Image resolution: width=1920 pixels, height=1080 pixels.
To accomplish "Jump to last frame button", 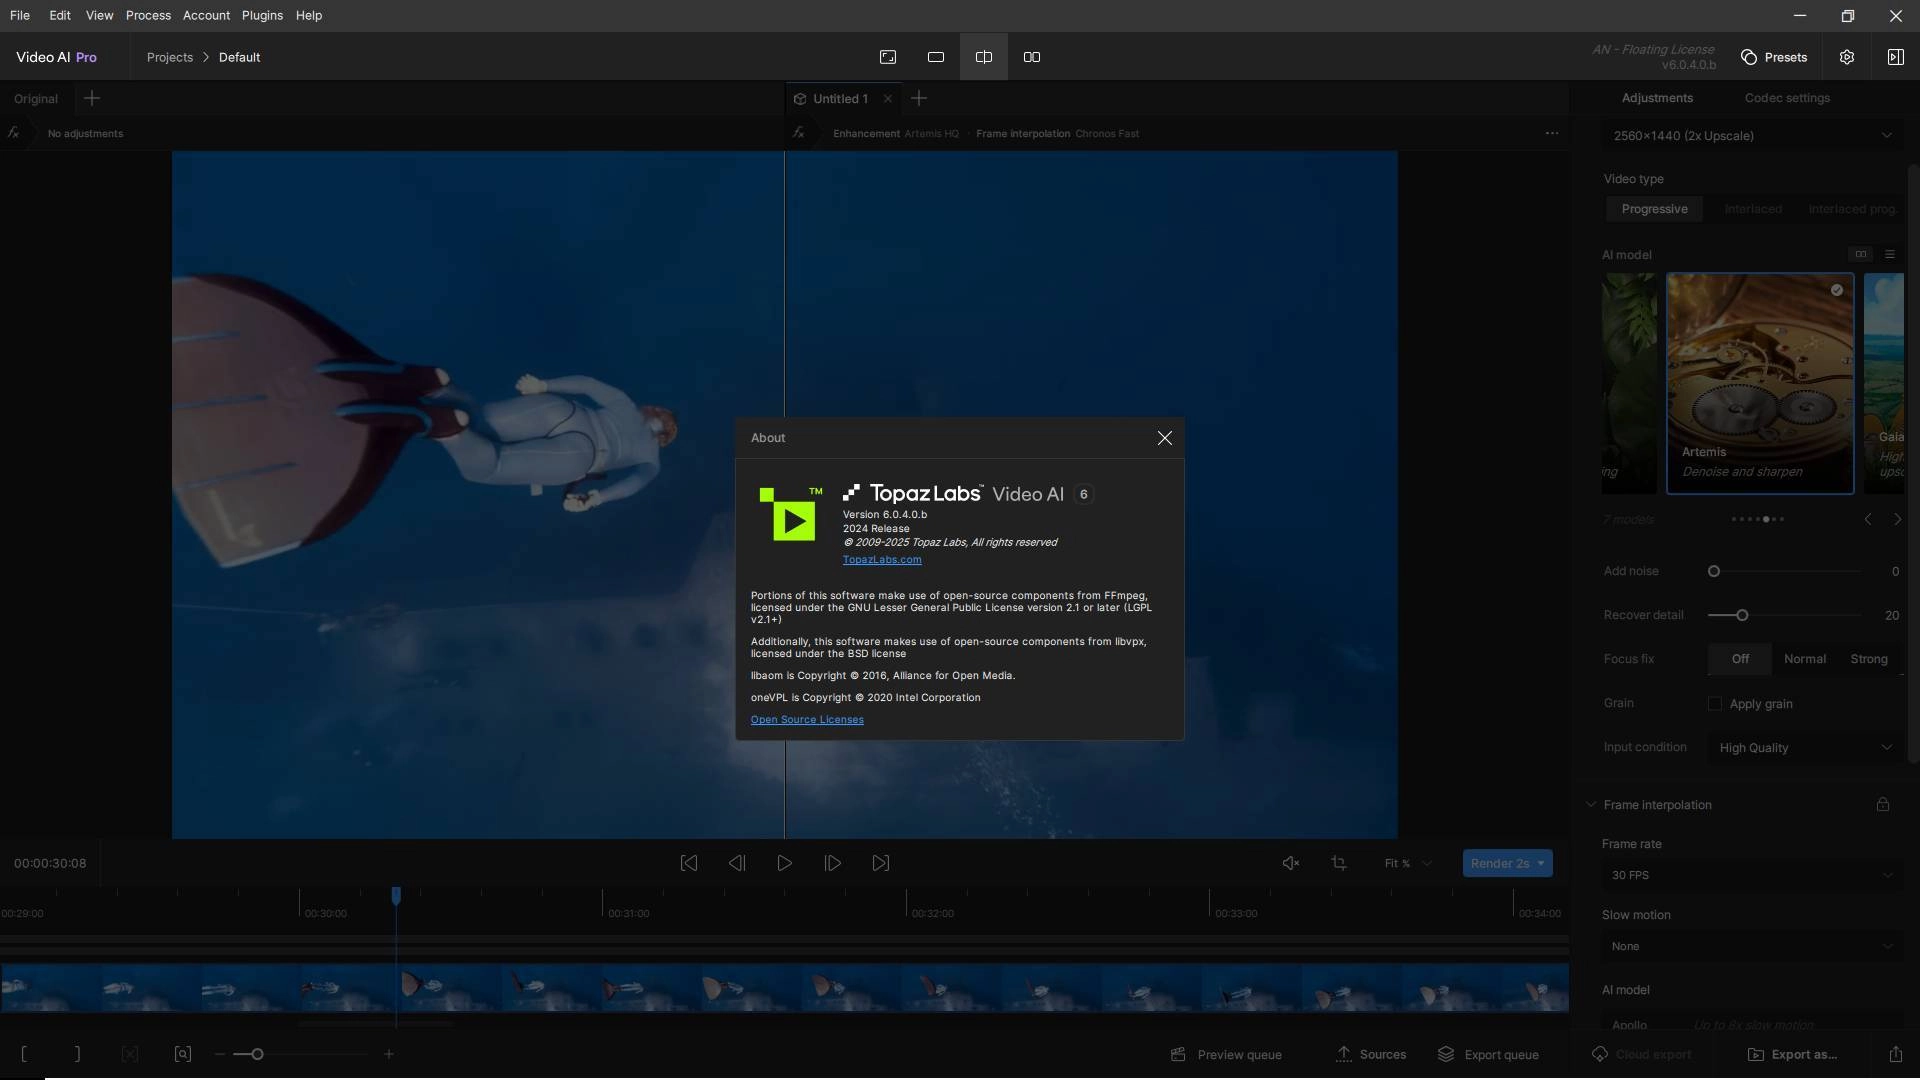I will (881, 863).
